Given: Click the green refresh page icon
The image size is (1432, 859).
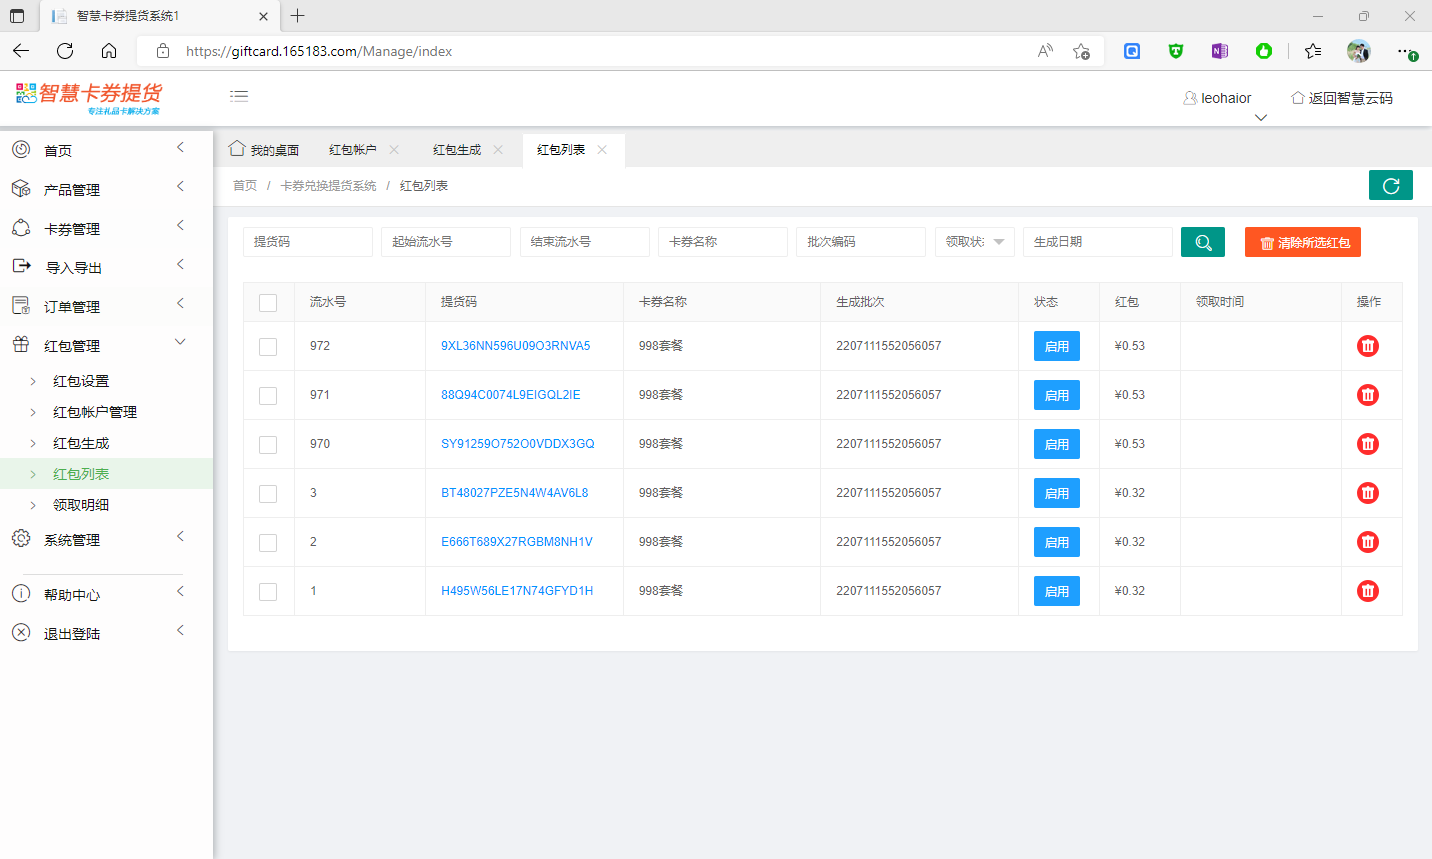Looking at the screenshot, I should [x=1390, y=185].
